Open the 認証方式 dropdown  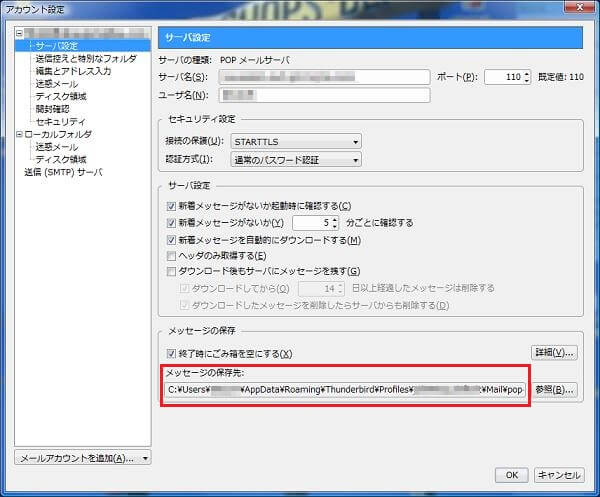click(296, 160)
